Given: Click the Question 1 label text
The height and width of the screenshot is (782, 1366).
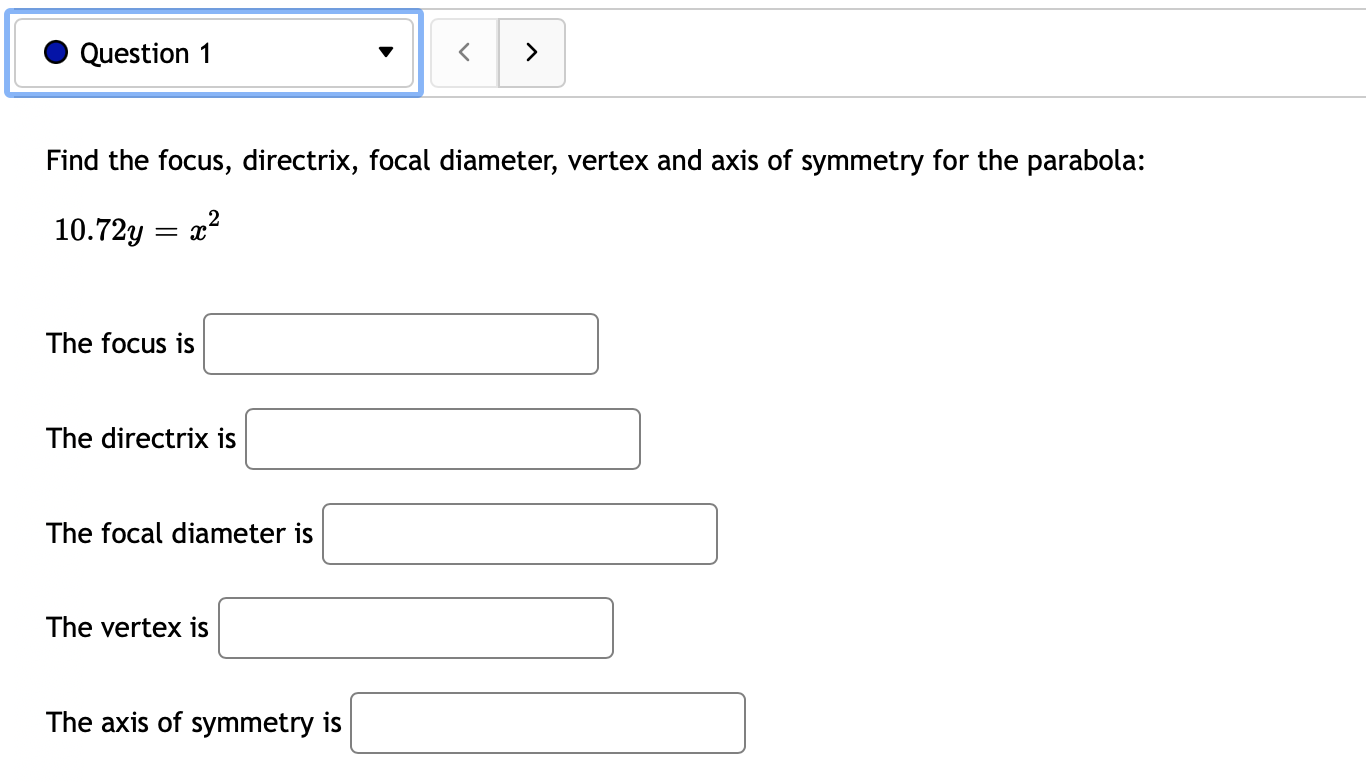Looking at the screenshot, I should pyautogui.click(x=145, y=52).
